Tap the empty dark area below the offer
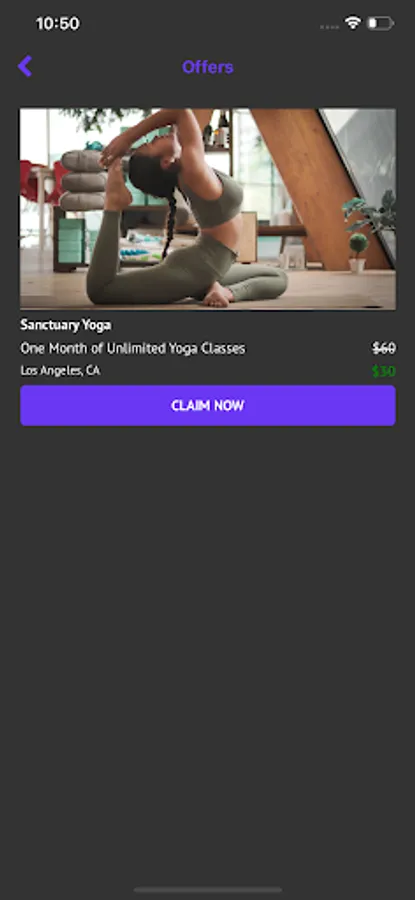The image size is (415, 900). [208, 654]
